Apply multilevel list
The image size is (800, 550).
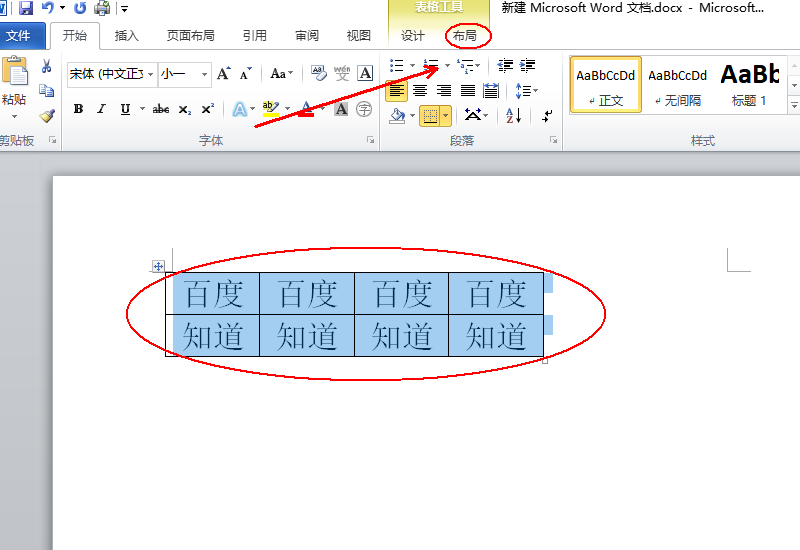465,65
